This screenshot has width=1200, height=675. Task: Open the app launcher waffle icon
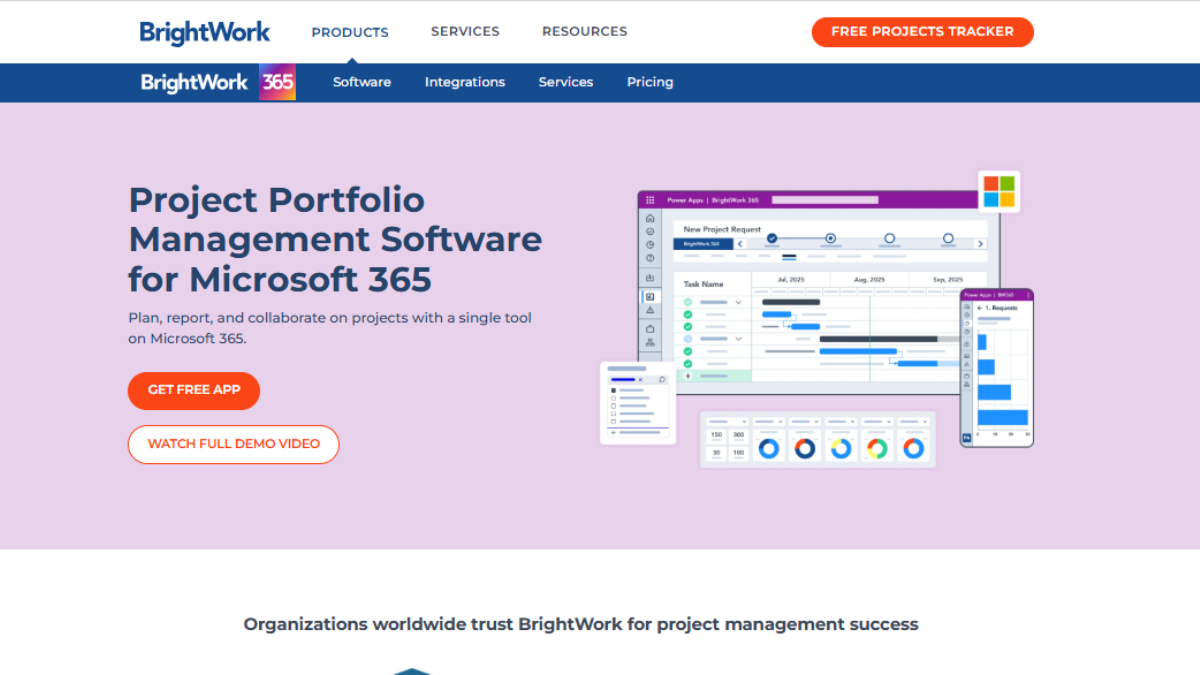650,199
